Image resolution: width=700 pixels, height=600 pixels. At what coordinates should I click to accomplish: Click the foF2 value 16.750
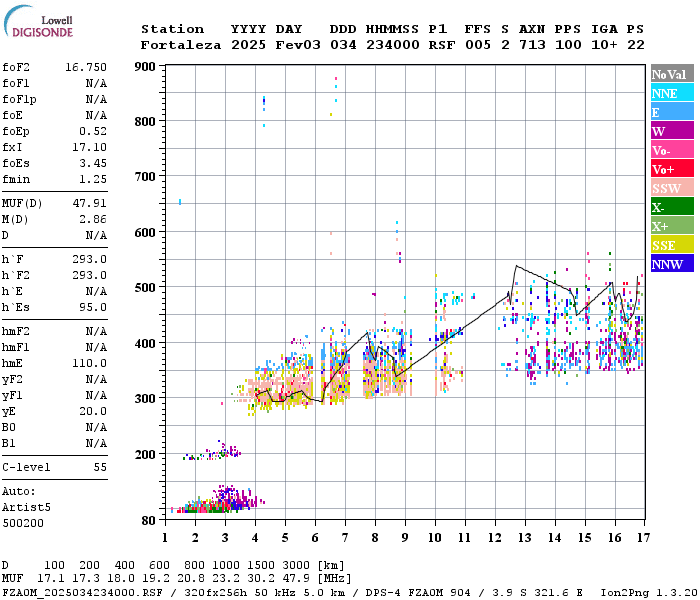coord(86,67)
